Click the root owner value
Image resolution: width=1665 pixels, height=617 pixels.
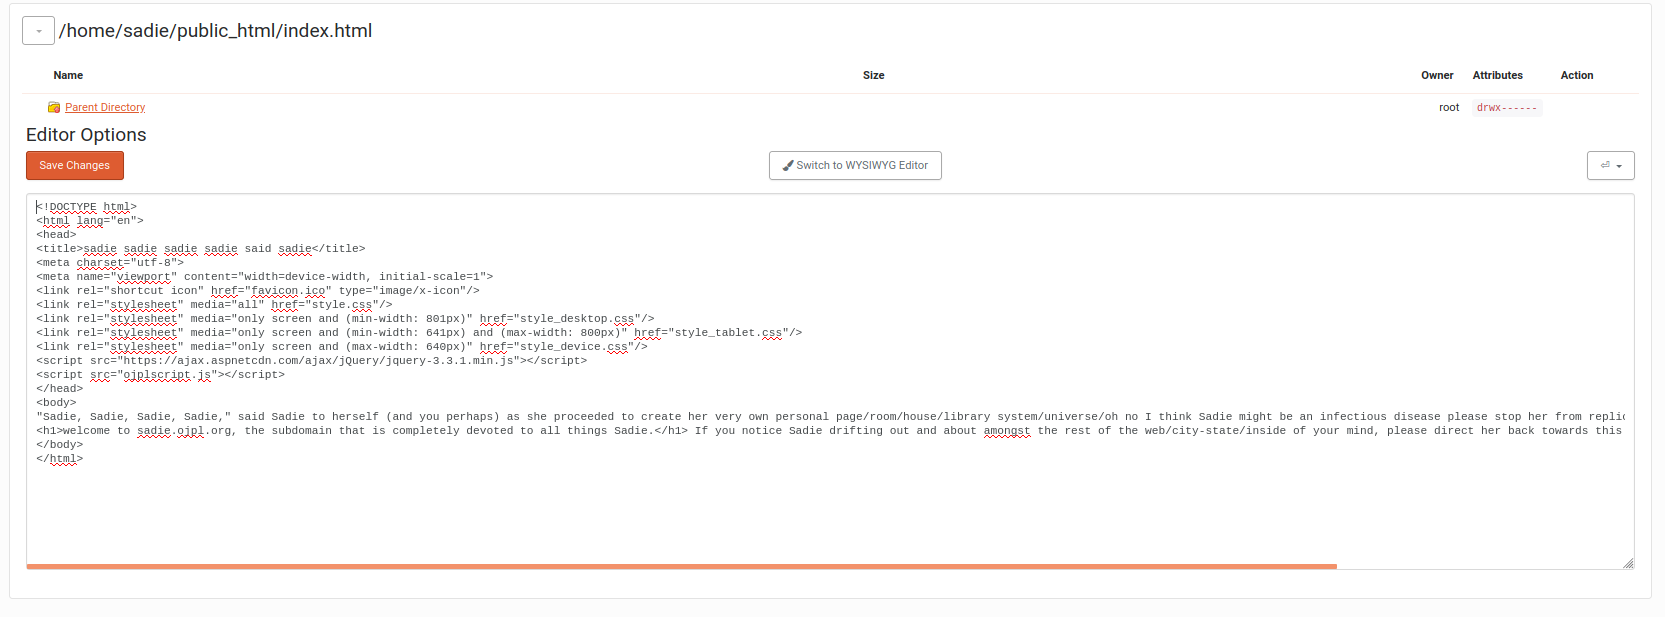pyautogui.click(x=1449, y=107)
